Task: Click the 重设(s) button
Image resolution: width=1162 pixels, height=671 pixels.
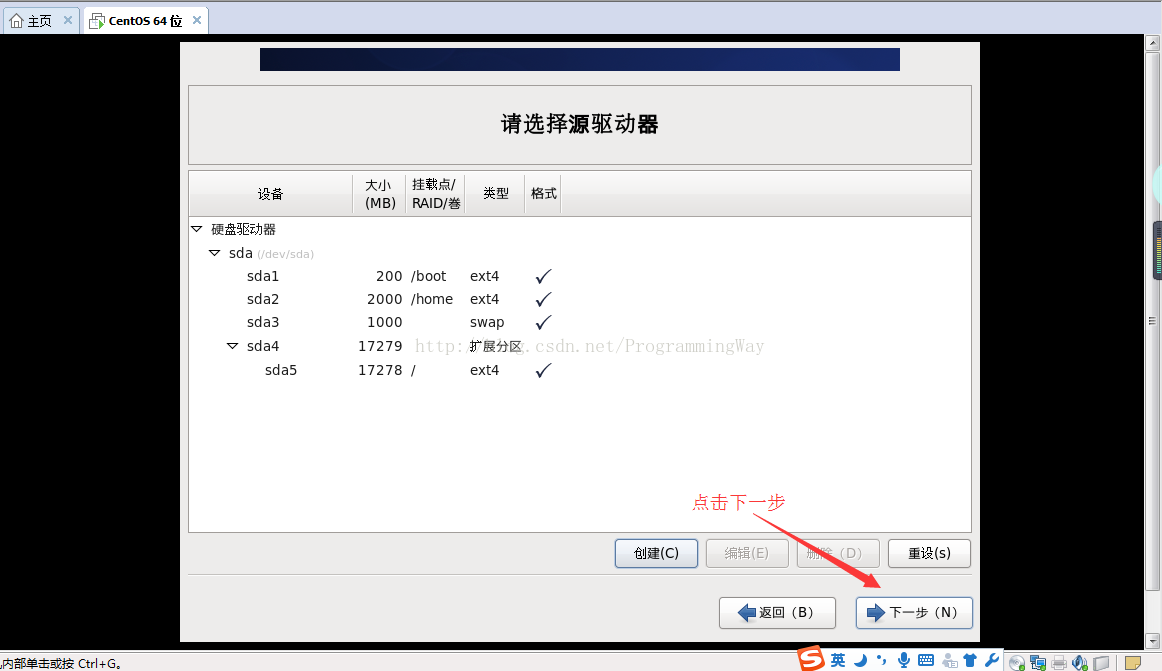Action: pyautogui.click(x=929, y=553)
